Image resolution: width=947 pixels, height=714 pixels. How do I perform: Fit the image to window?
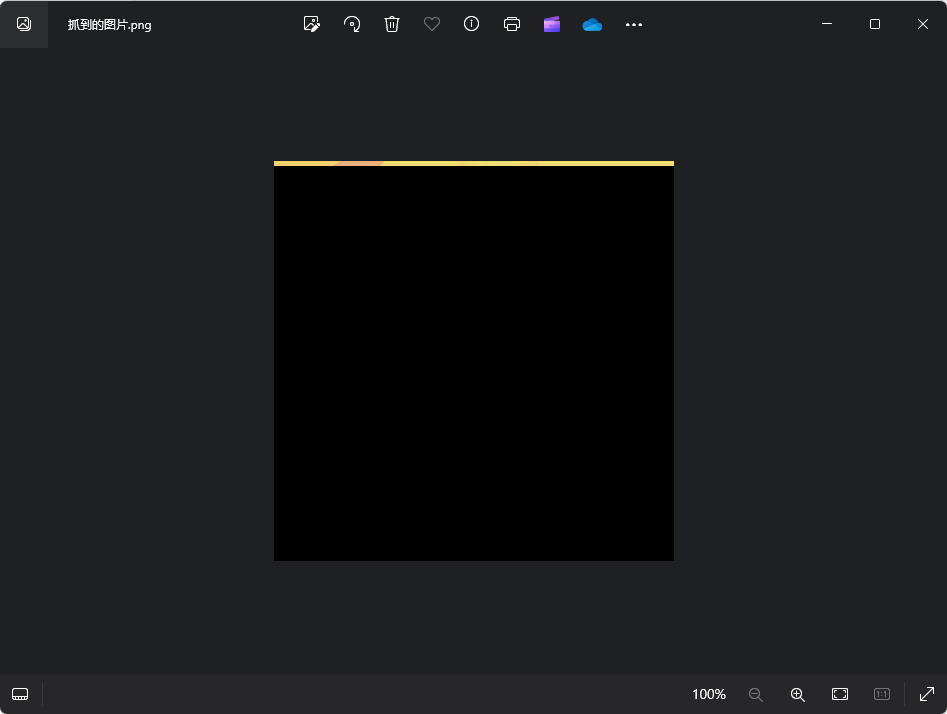[840, 694]
